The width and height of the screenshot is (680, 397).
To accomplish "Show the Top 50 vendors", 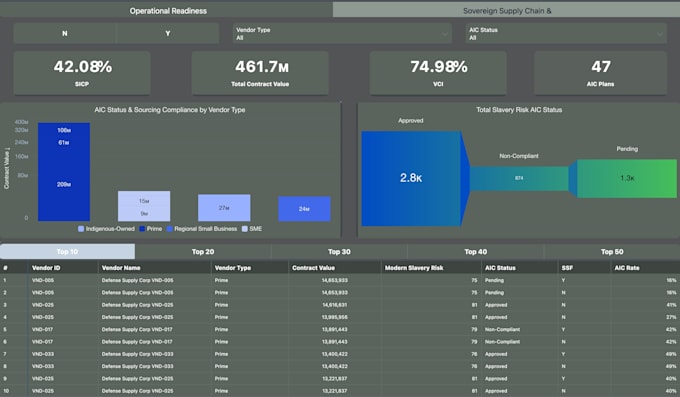I will click(612, 252).
